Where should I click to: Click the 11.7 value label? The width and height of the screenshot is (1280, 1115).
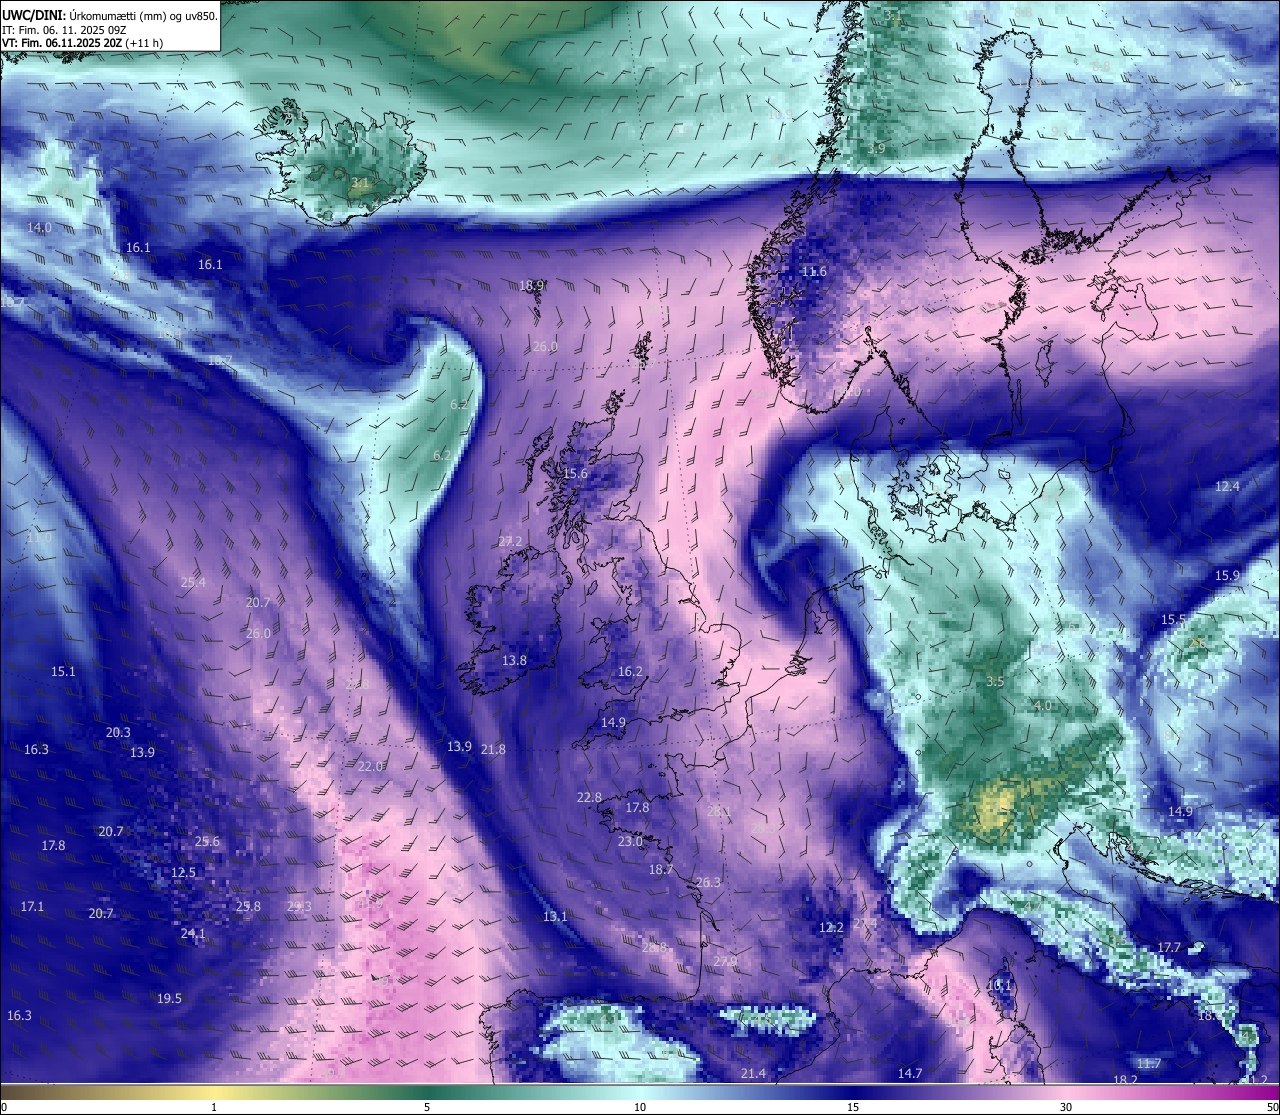click(1149, 1064)
